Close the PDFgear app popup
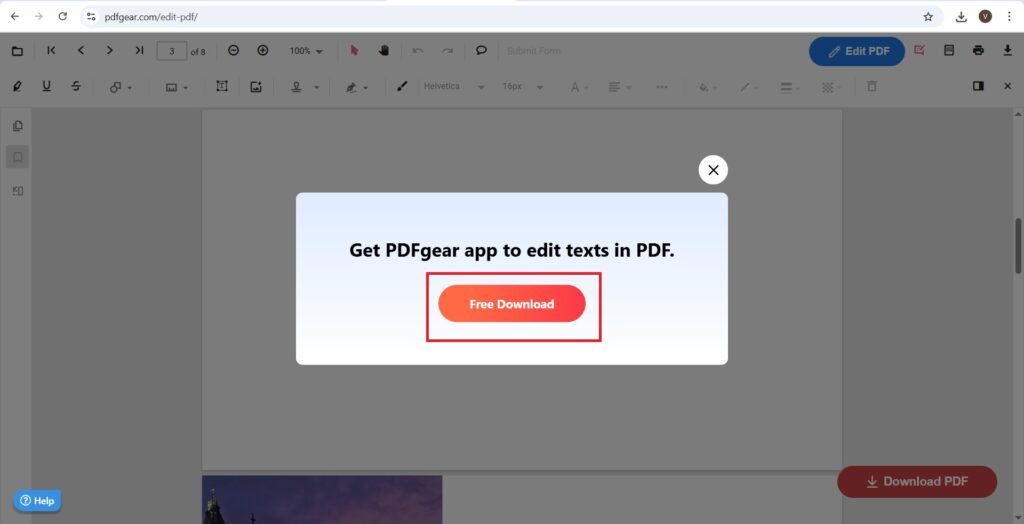1024x524 pixels. tap(713, 170)
